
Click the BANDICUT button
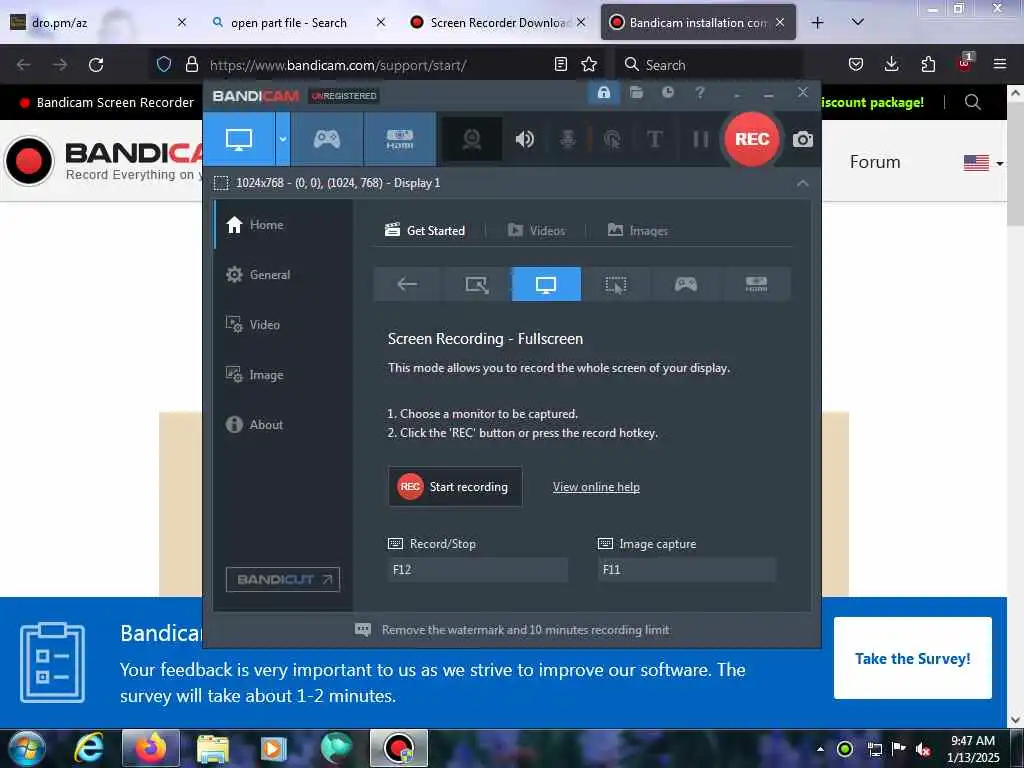tap(283, 579)
